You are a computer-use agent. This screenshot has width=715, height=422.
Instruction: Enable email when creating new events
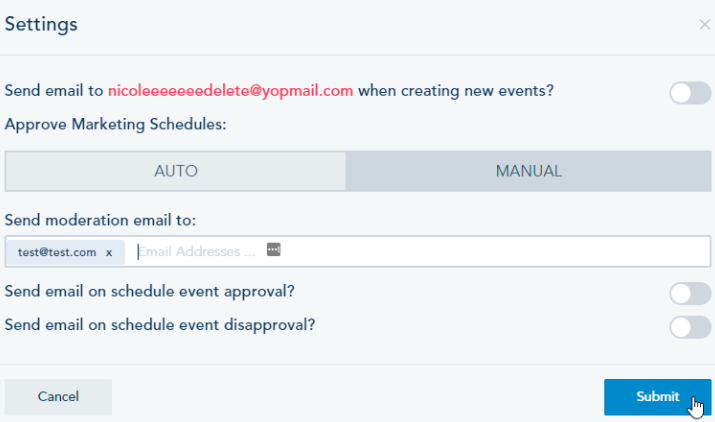pyautogui.click(x=690, y=93)
